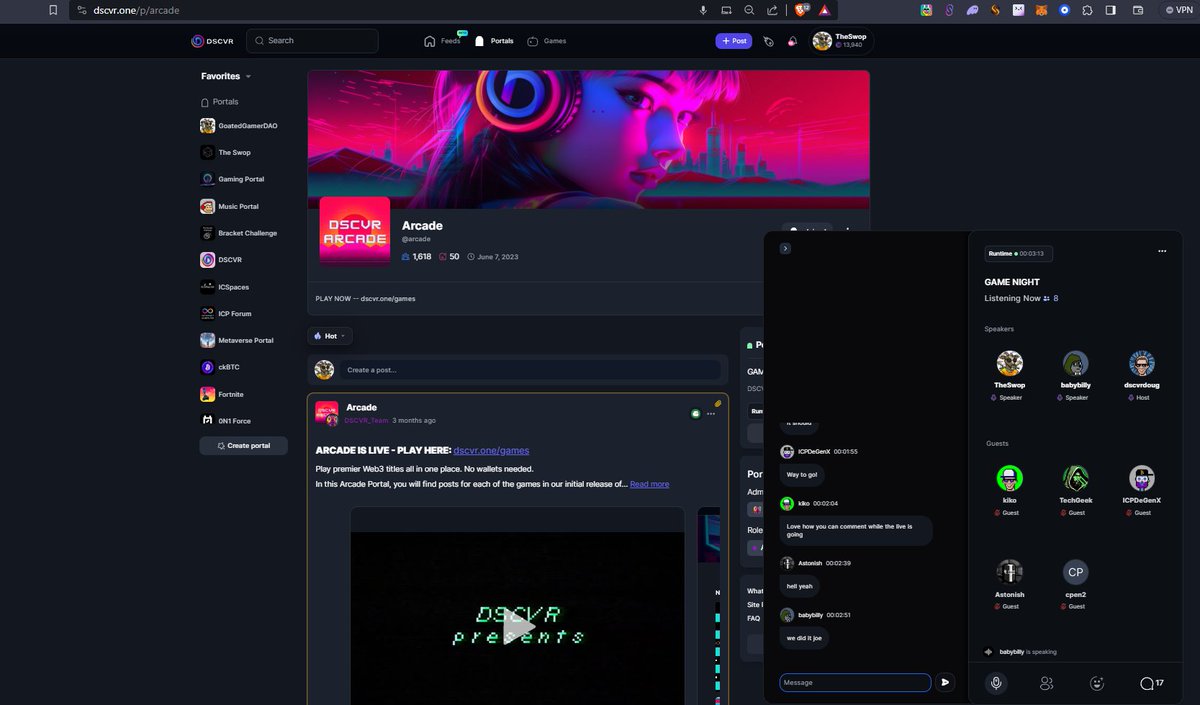Click the browser bookmark icon
1200x705 pixels.
pos(53,10)
